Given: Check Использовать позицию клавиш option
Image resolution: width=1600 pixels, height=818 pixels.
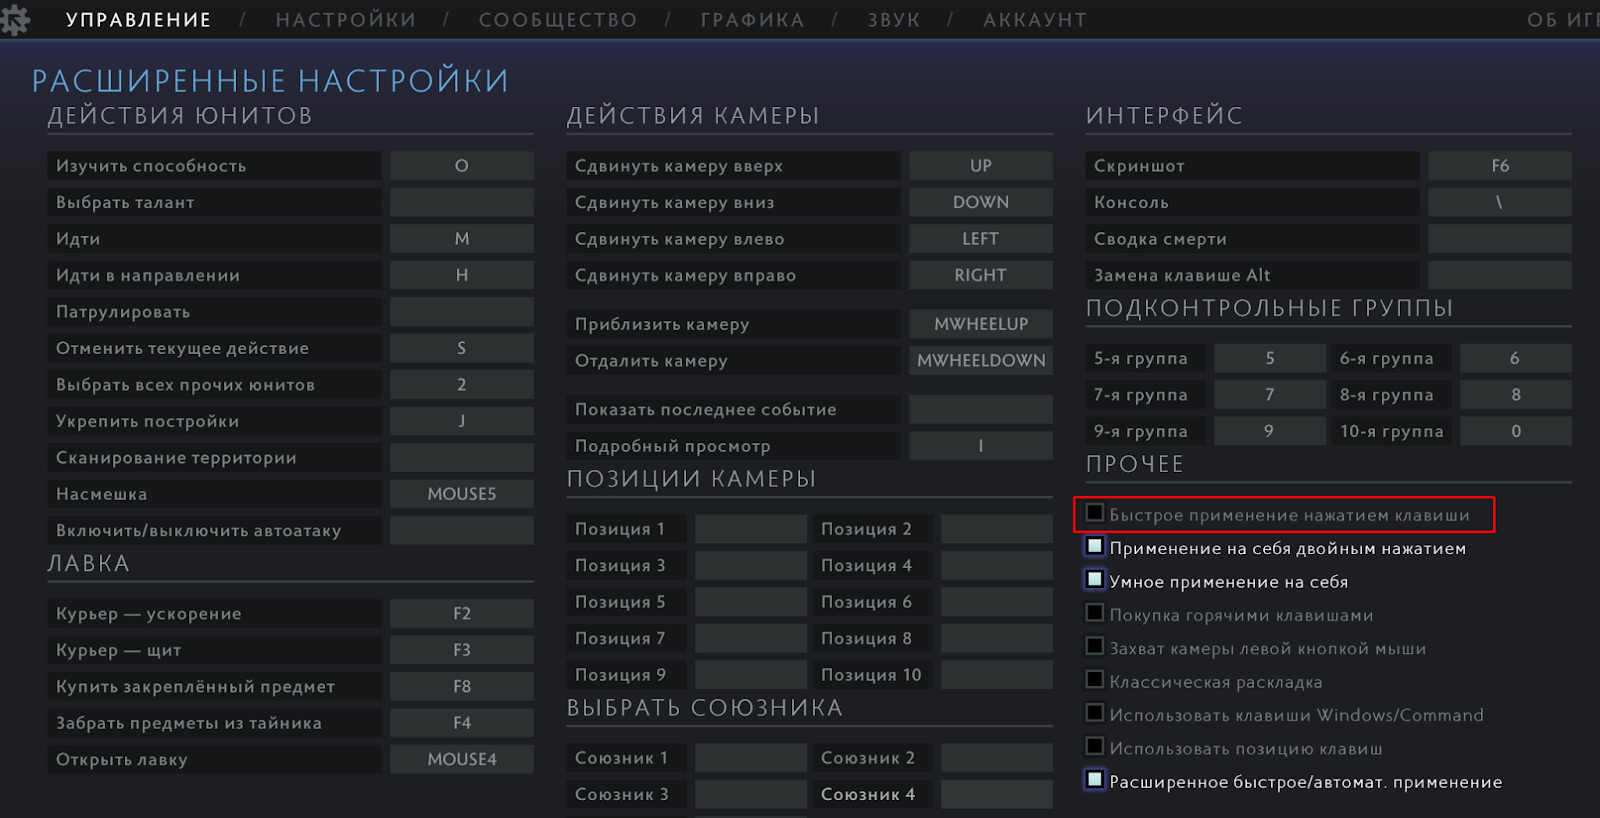Looking at the screenshot, I should click(1095, 746).
